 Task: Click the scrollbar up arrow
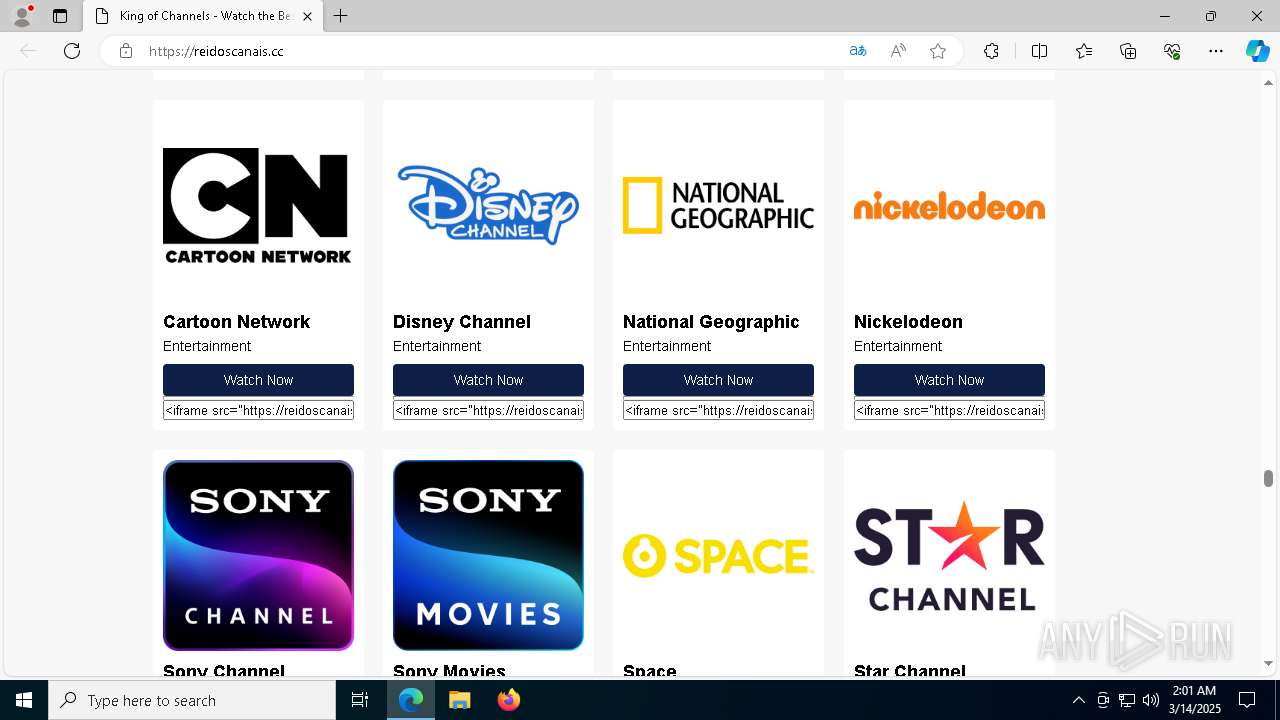(1268, 82)
